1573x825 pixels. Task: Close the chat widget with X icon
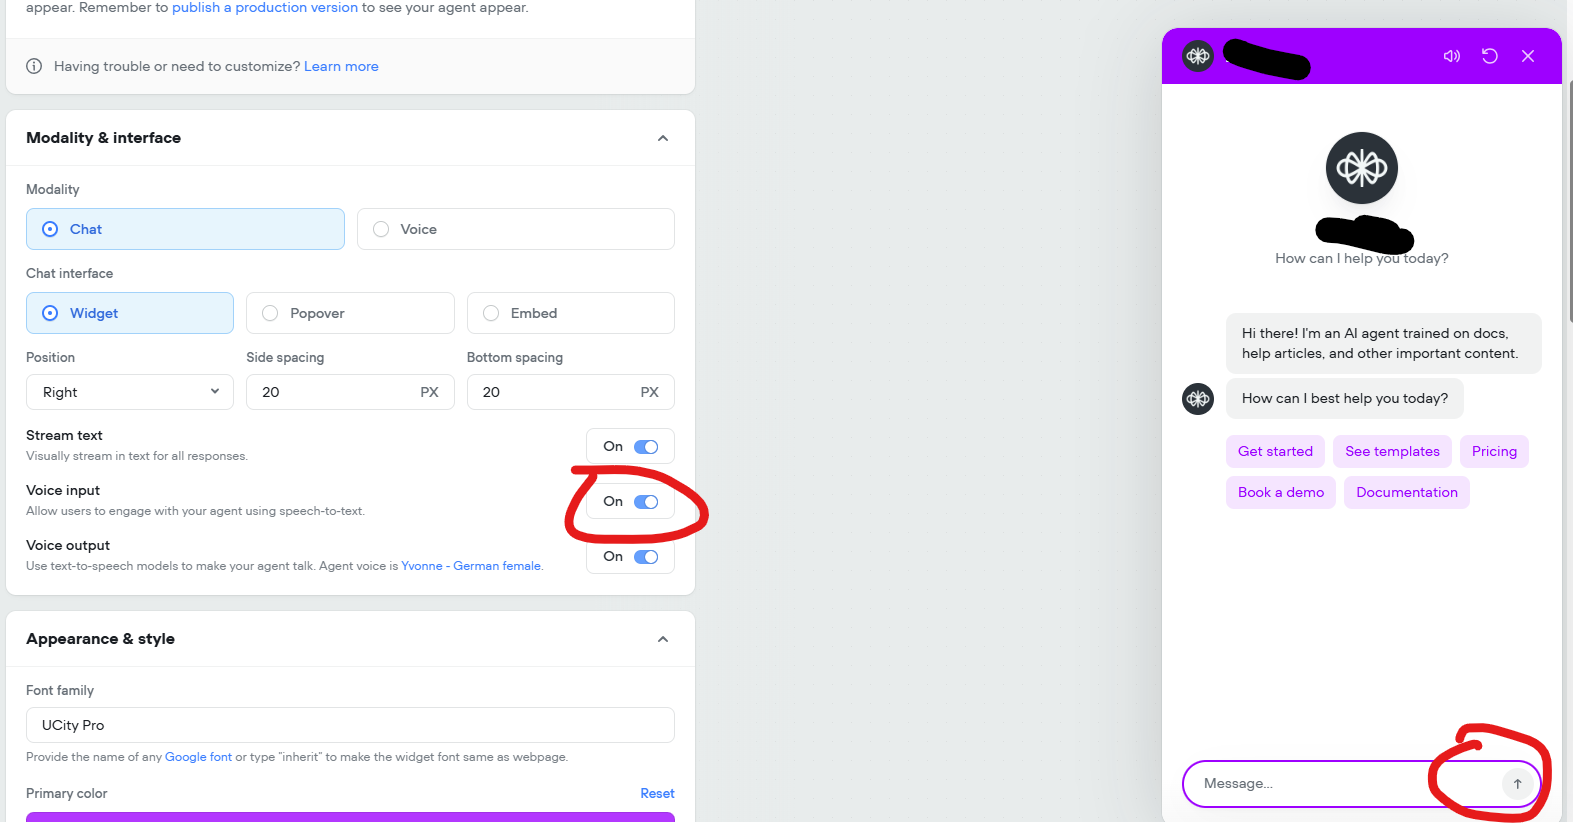point(1528,56)
